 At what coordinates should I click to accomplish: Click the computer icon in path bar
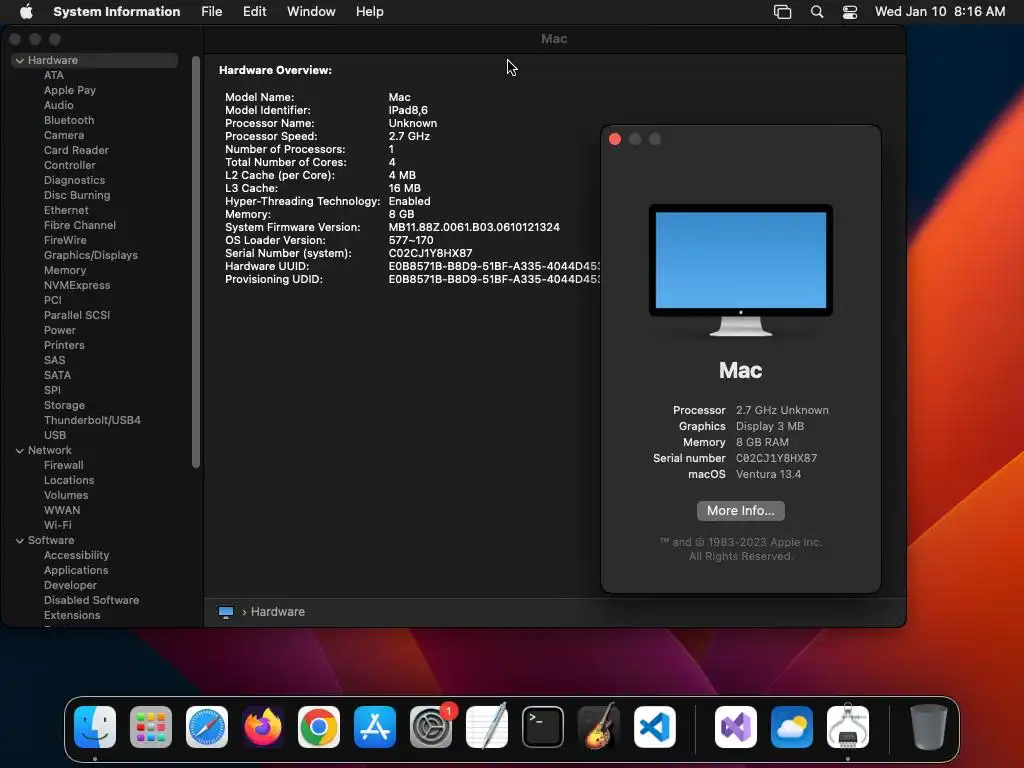[226, 612]
